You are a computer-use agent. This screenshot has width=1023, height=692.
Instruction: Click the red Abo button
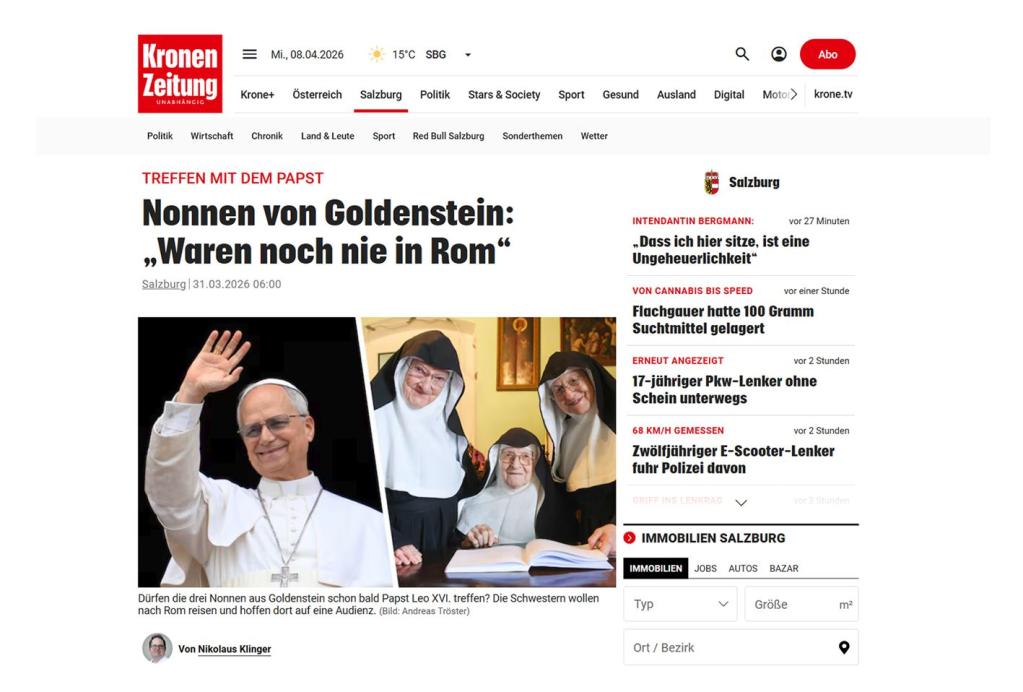point(827,54)
